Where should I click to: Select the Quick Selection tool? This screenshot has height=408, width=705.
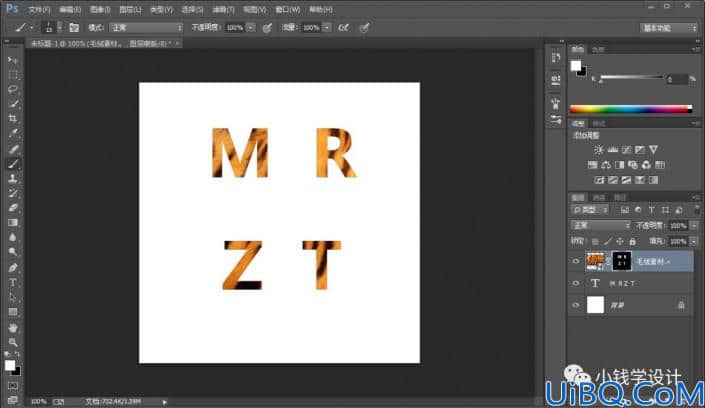click(x=13, y=104)
